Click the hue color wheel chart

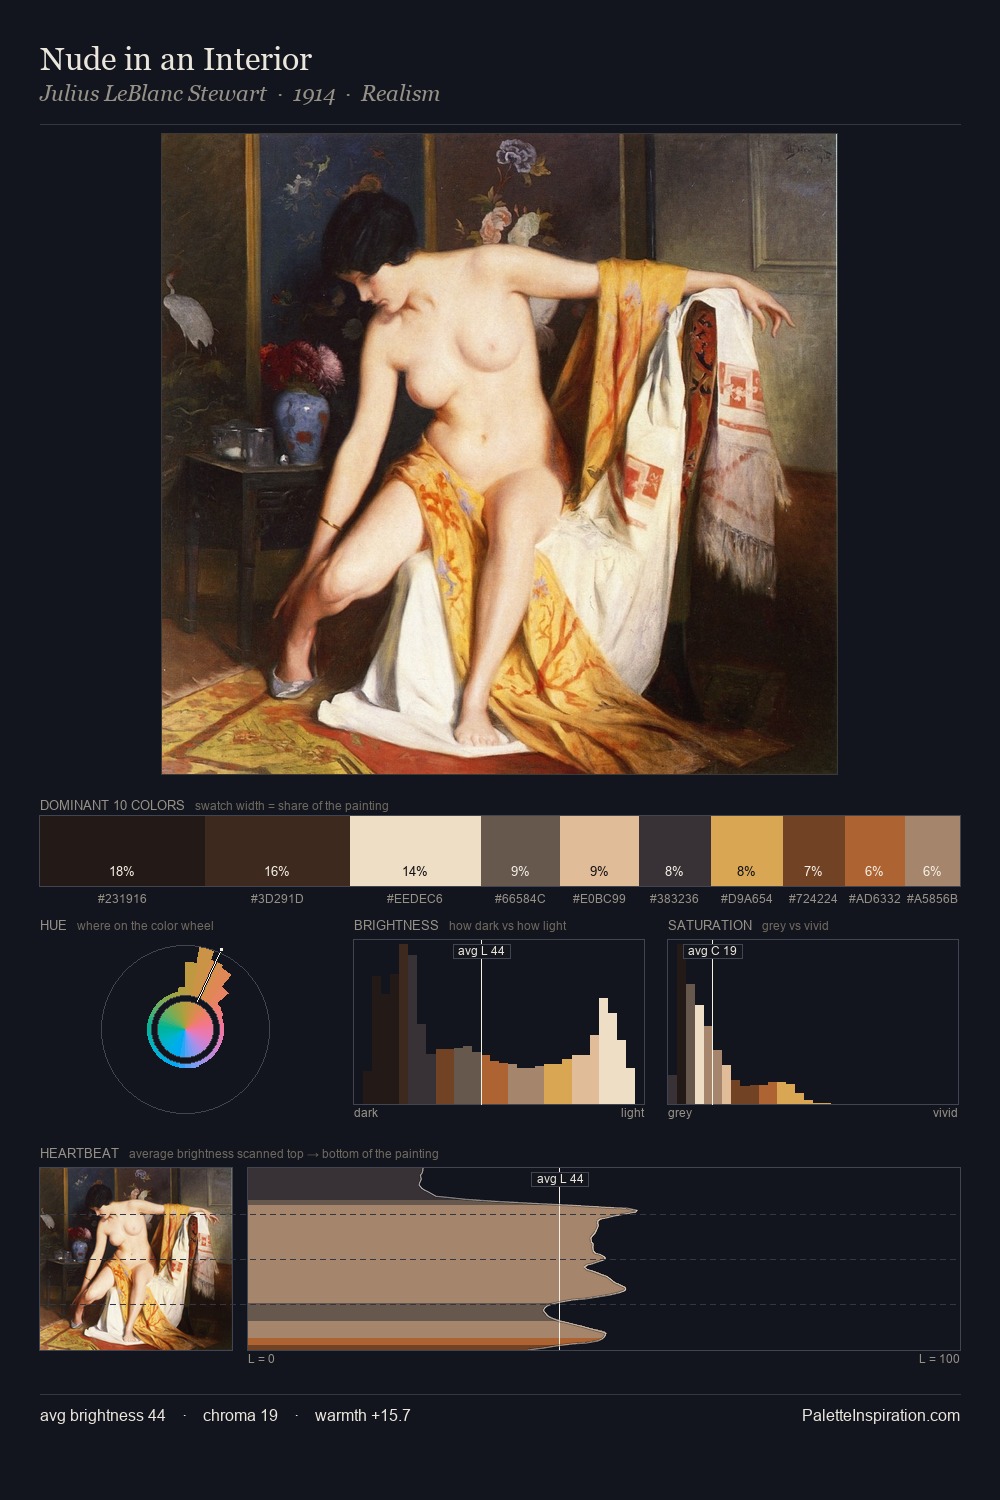[x=185, y=1029]
